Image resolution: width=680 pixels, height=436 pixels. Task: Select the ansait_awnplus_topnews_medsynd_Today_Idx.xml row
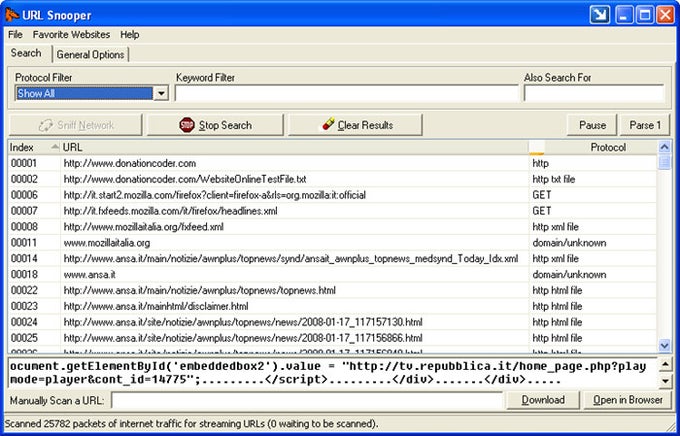click(x=332, y=259)
